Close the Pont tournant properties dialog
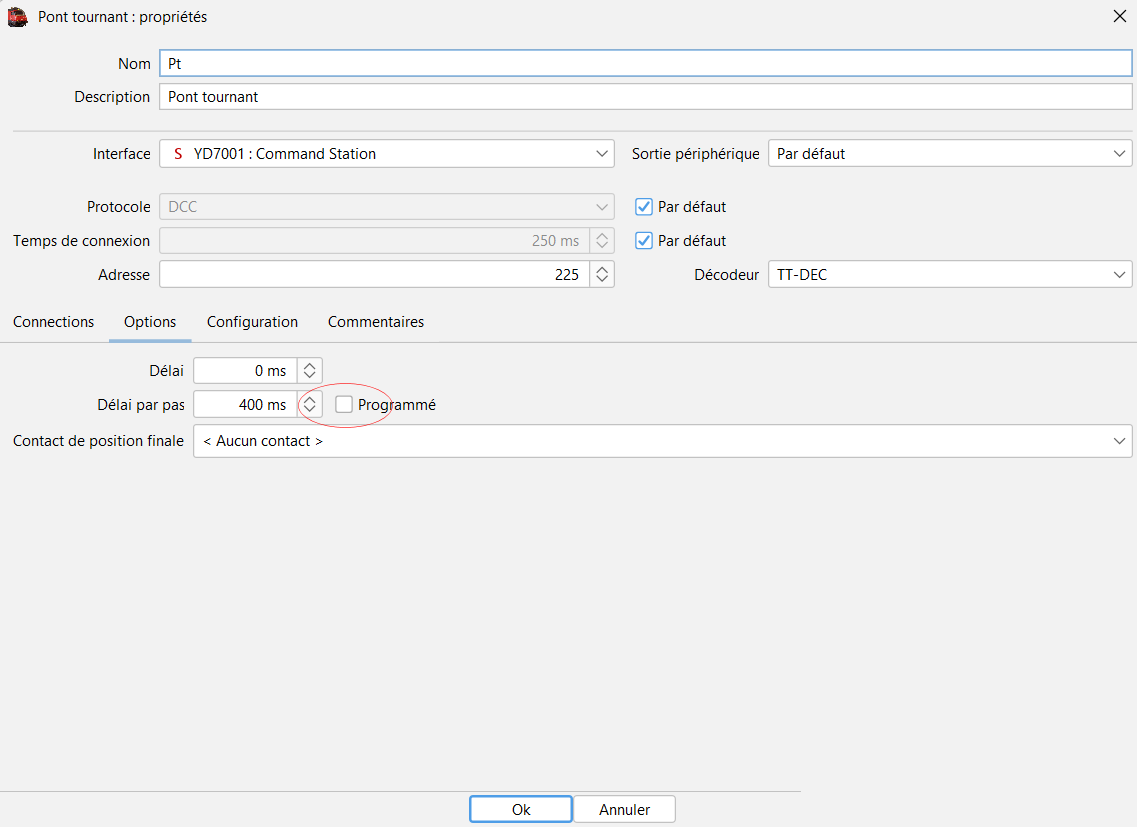Screen dimensions: 1137x827 tap(1120, 16)
